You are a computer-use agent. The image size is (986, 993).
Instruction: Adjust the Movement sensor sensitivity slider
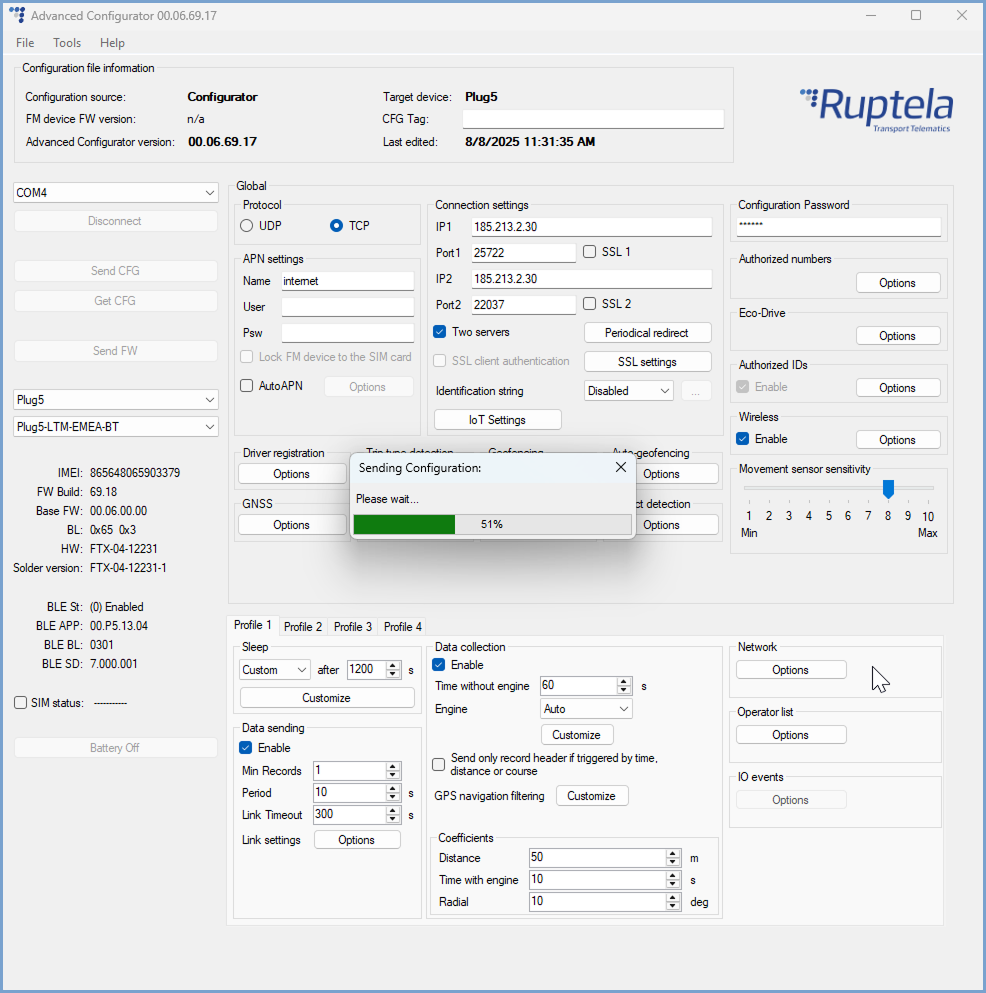click(x=888, y=488)
